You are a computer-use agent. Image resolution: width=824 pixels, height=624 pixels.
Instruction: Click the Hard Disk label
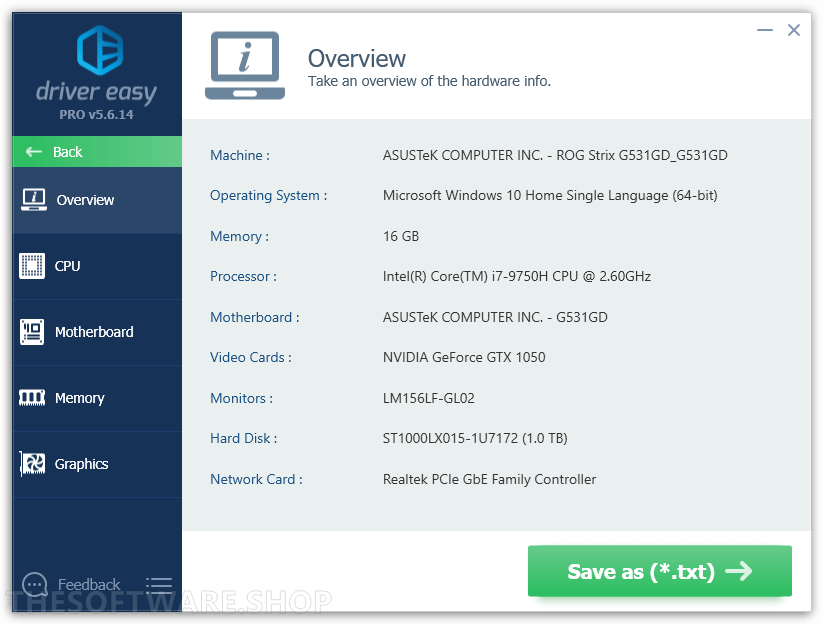point(243,438)
